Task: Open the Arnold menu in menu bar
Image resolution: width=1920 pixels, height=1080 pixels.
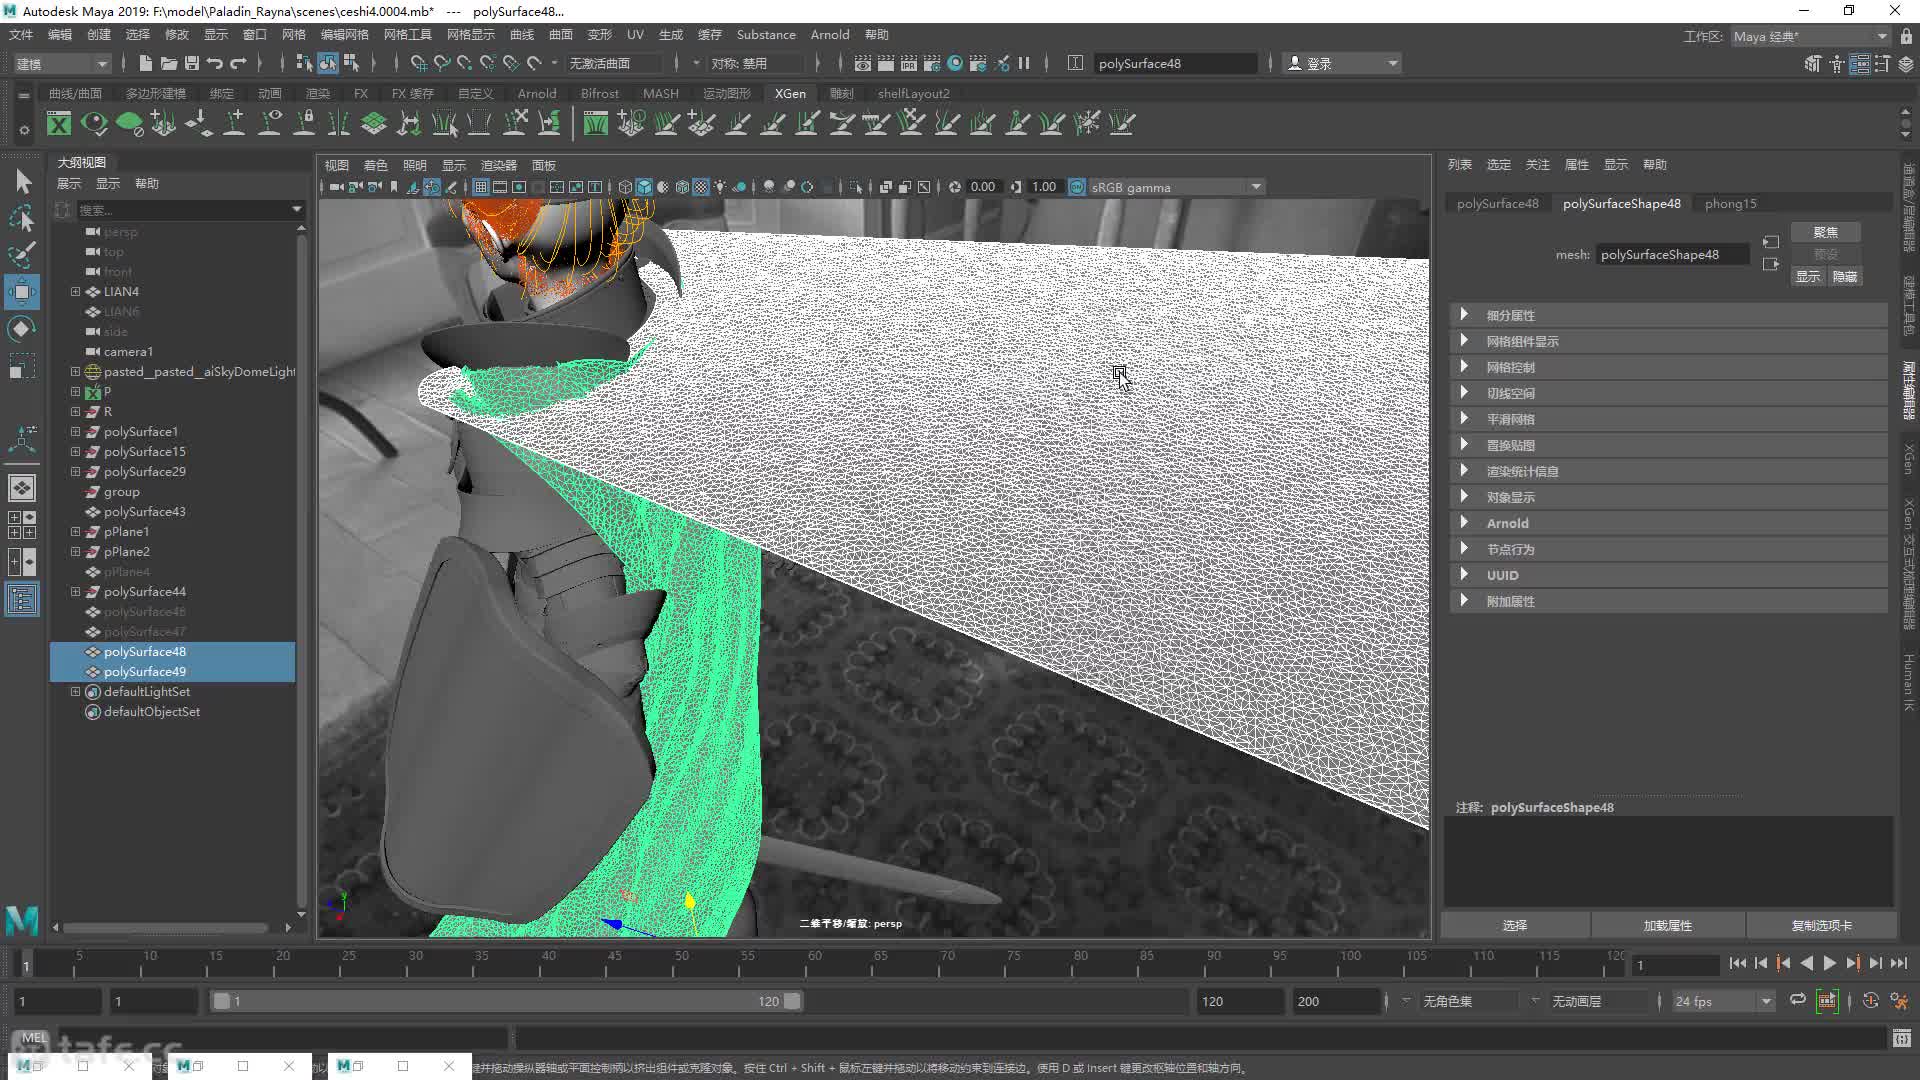Action: (x=829, y=35)
